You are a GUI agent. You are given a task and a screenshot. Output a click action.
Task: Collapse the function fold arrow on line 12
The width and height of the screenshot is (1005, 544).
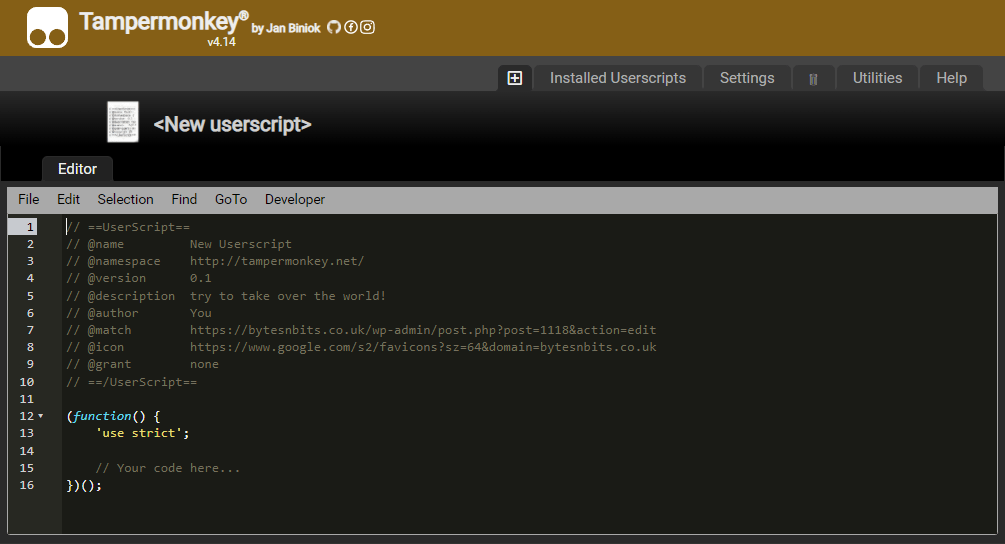pyautogui.click(x=41, y=416)
